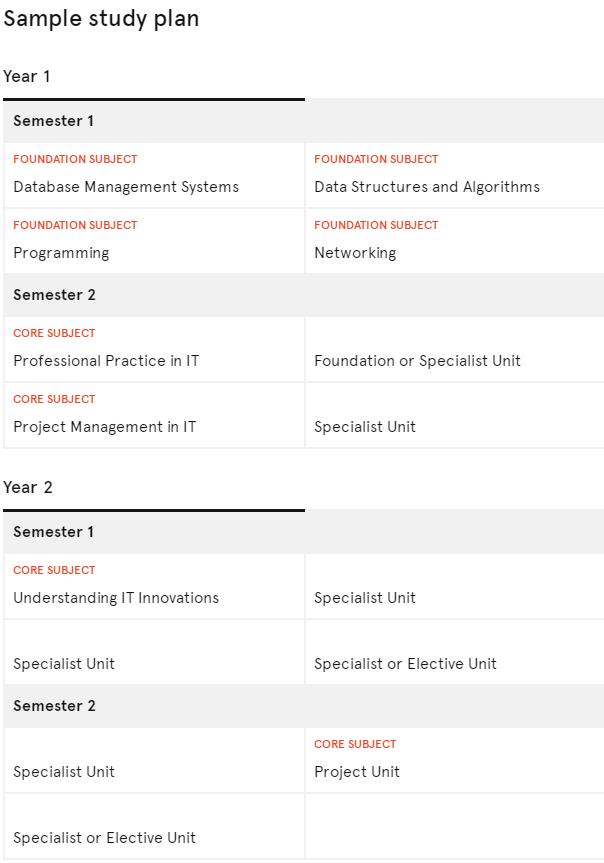Image resolution: width=604 pixels, height=863 pixels.
Task: Select Specialist Unit next to Project Unit
Action: [64, 772]
